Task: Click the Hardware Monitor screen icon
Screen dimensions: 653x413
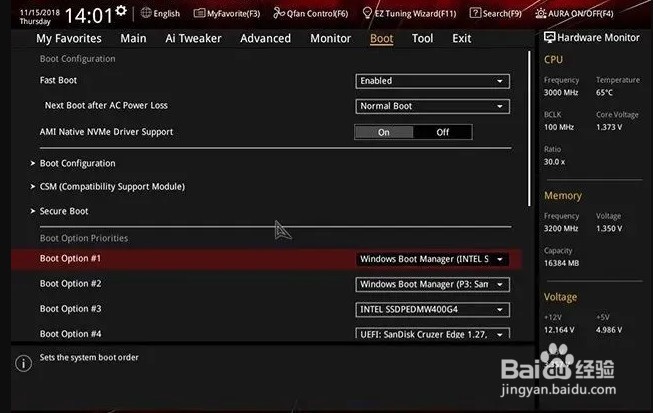Action: point(549,37)
